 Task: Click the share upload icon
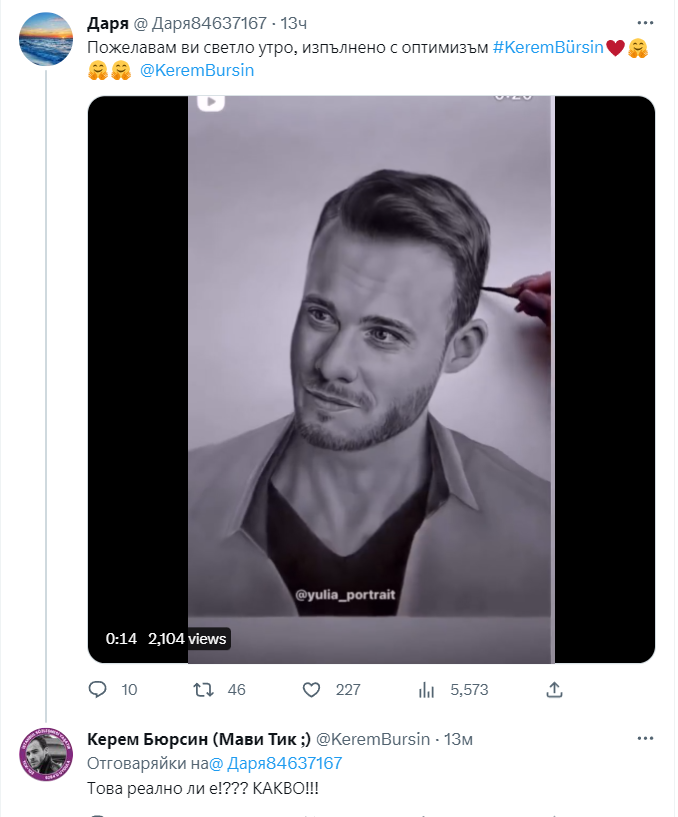coord(553,689)
